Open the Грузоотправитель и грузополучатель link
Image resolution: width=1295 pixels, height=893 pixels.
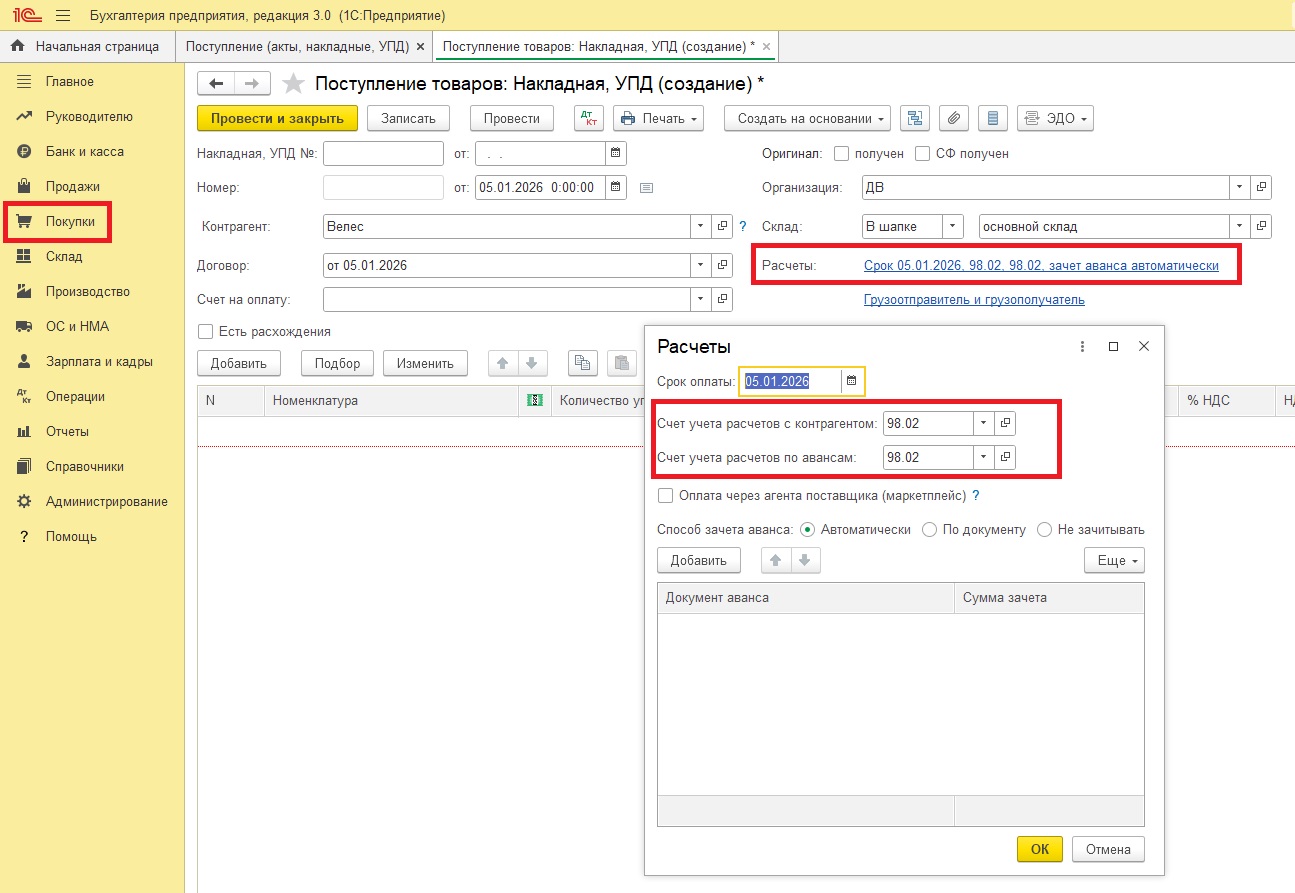click(974, 300)
